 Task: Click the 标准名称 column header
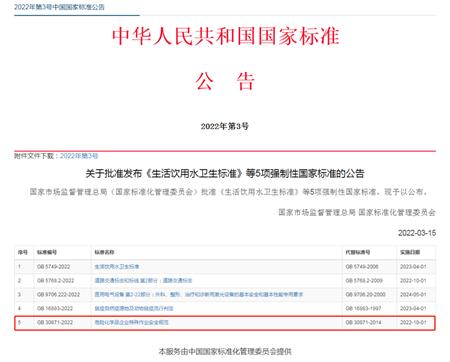click(104, 252)
